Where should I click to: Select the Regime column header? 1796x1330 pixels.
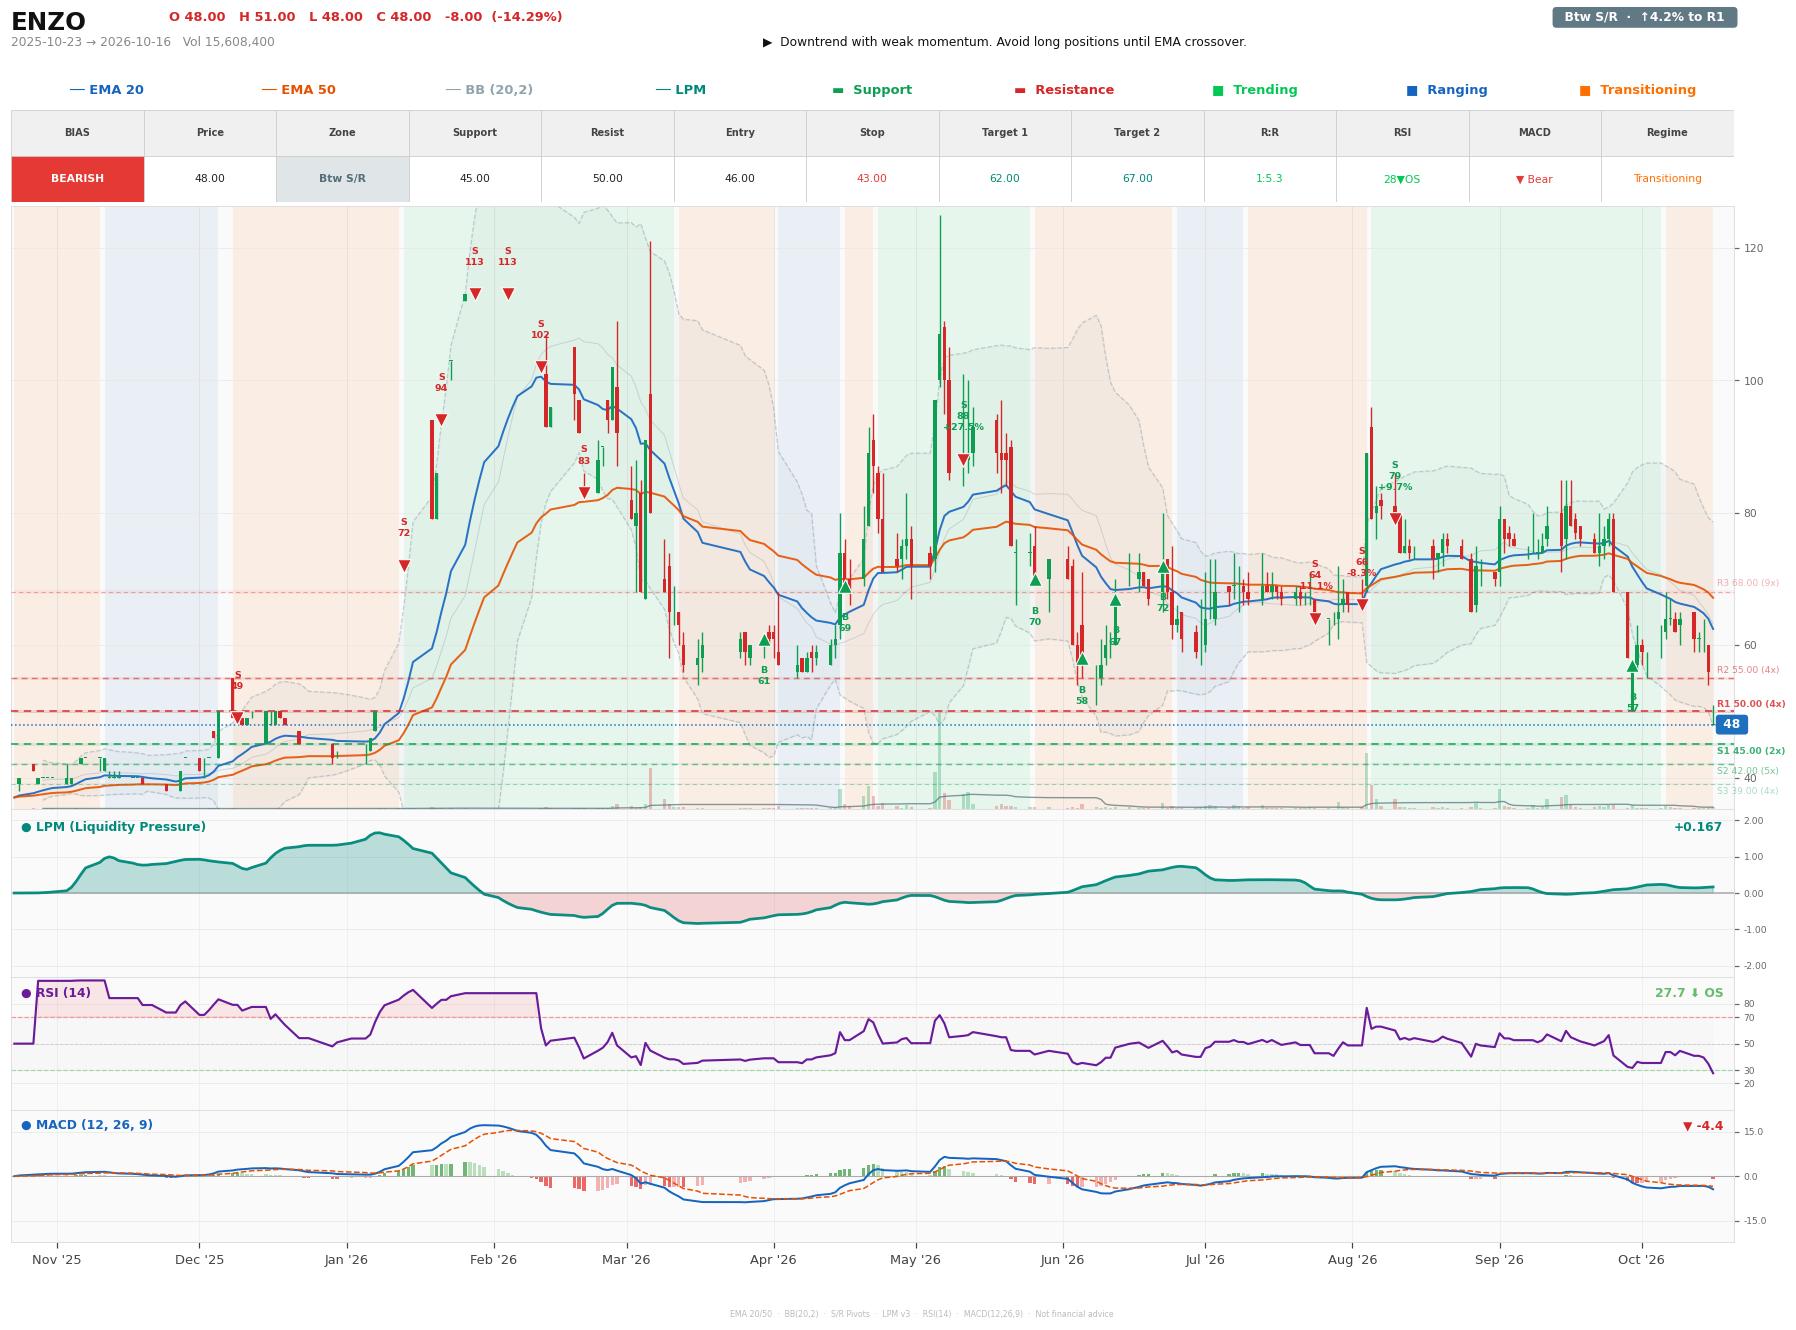[x=1667, y=133]
